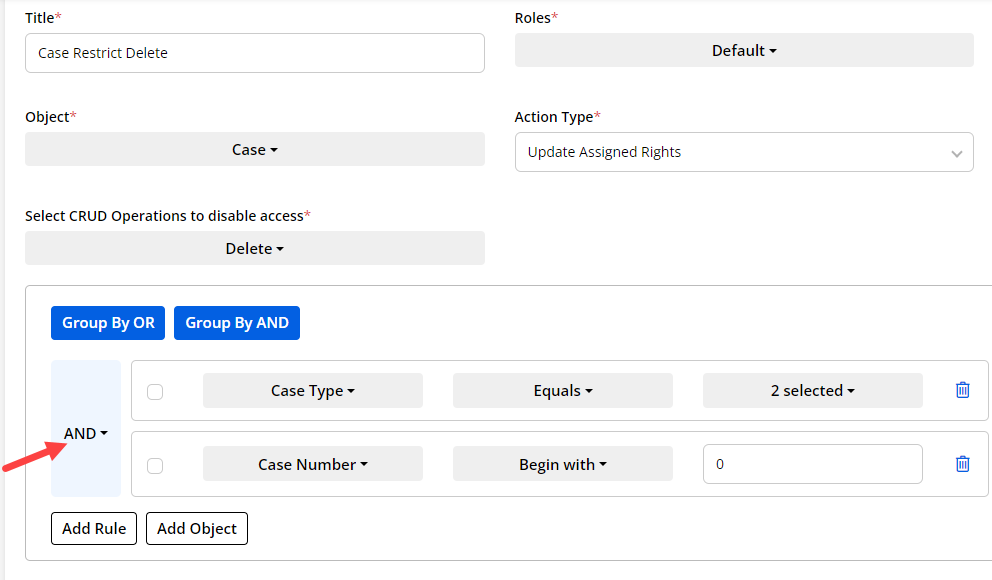Tick the checkbox beside Case Type rule
Viewport: 992px width, 580px height.
point(155,392)
